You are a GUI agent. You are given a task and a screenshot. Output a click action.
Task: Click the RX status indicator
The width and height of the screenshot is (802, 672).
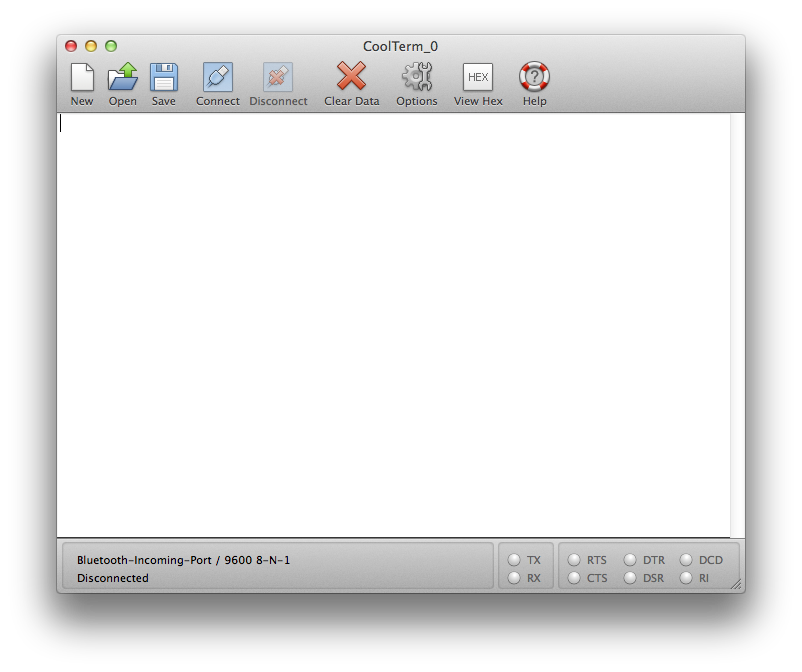(x=514, y=578)
